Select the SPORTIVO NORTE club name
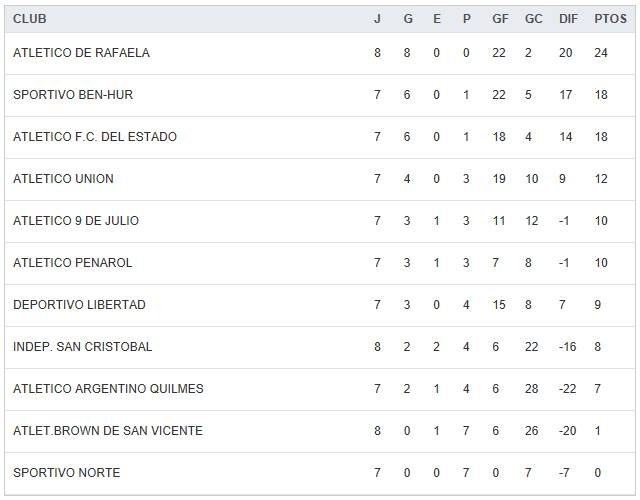This screenshot has width=640, height=500. tap(66, 473)
